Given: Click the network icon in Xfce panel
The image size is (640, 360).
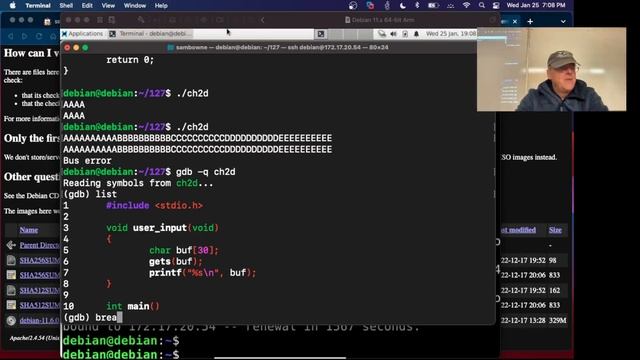Looking at the screenshot, I should click(382, 34).
